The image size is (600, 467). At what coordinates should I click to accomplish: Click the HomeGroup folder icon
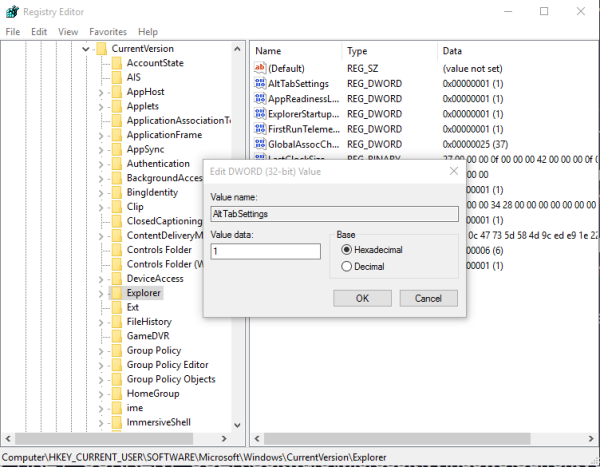pos(117,394)
